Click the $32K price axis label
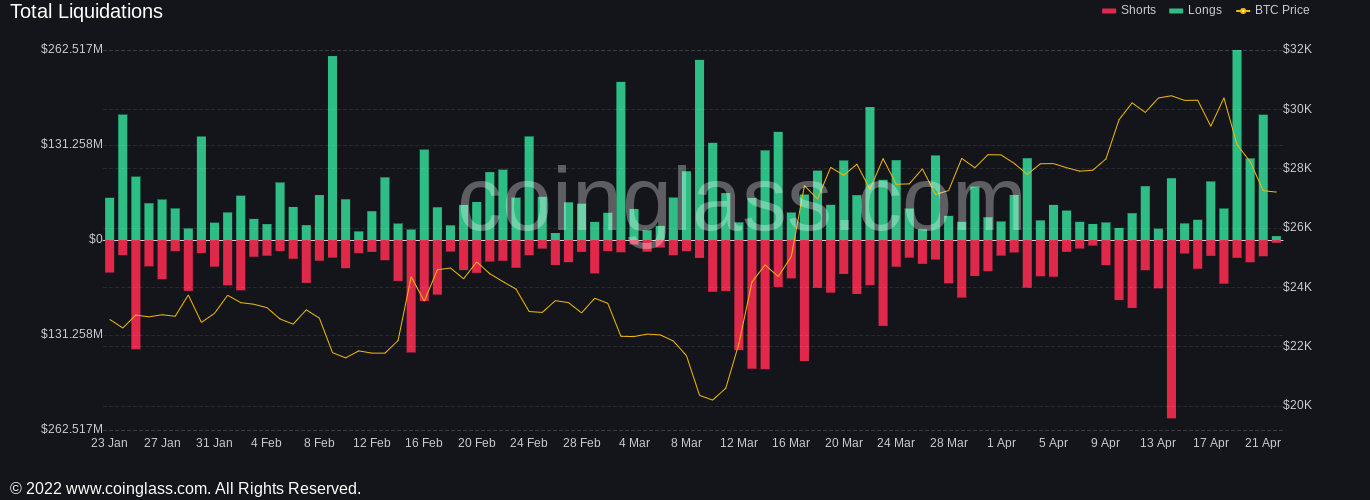The width and height of the screenshot is (1370, 500). [x=1297, y=49]
